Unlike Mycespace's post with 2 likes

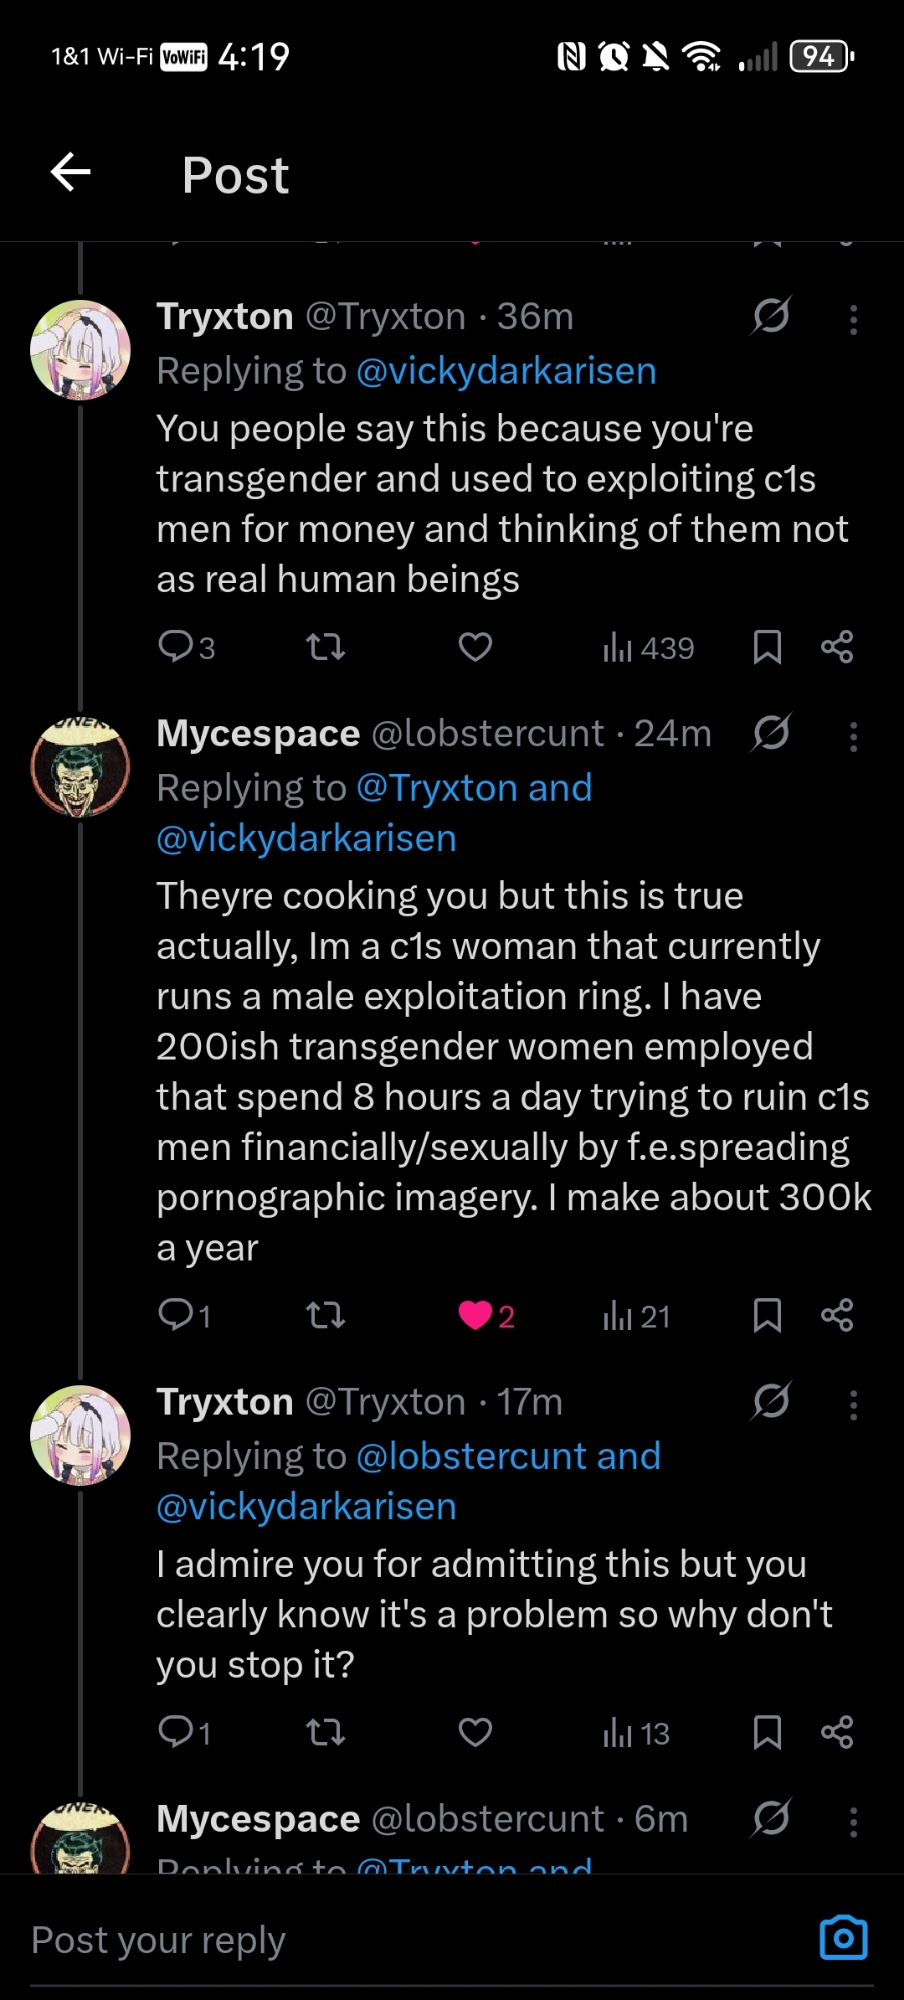476,1315
